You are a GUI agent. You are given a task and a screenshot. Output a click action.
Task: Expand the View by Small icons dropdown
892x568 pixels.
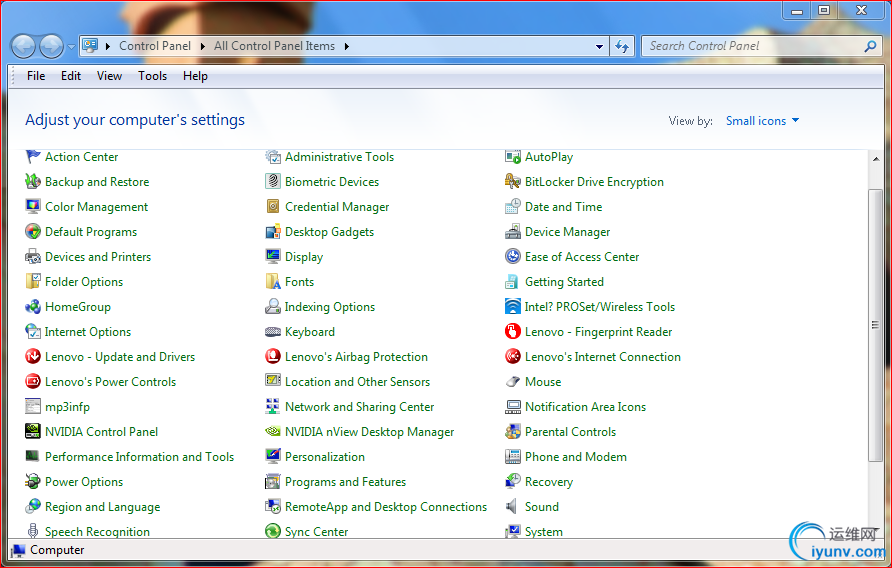[763, 121]
